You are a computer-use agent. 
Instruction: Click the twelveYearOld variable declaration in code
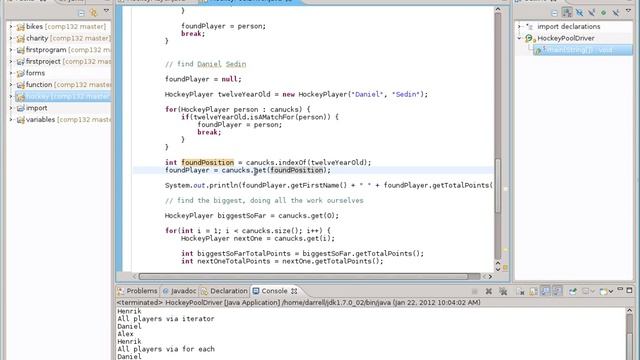pyautogui.click(x=244, y=94)
